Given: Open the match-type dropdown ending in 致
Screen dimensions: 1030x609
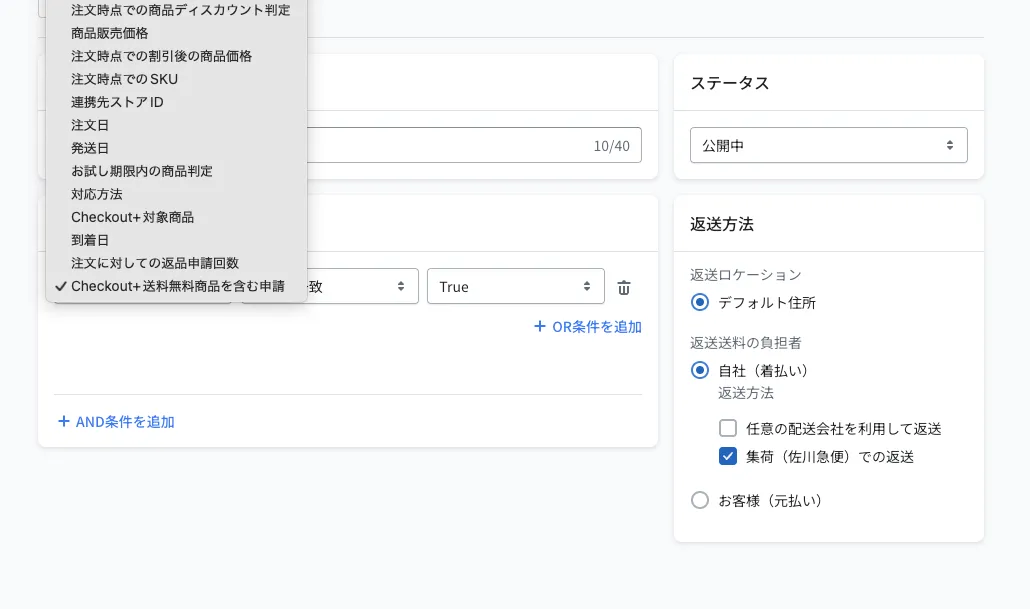Looking at the screenshot, I should coord(363,286).
